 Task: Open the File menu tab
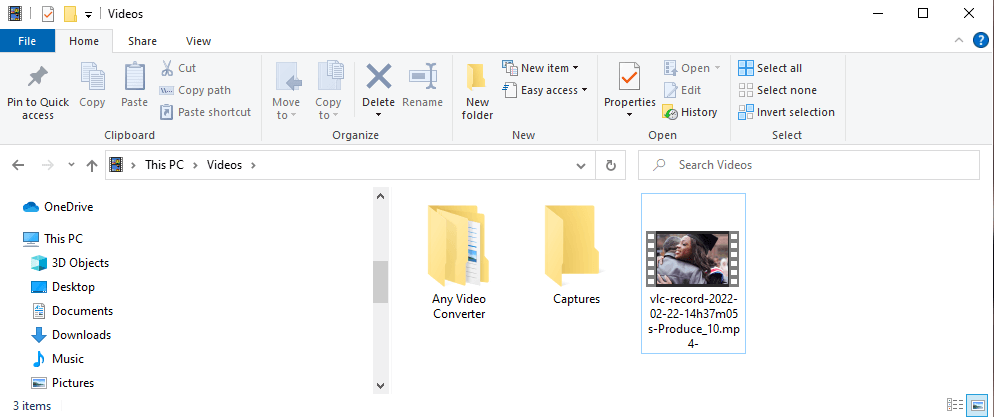point(27,41)
